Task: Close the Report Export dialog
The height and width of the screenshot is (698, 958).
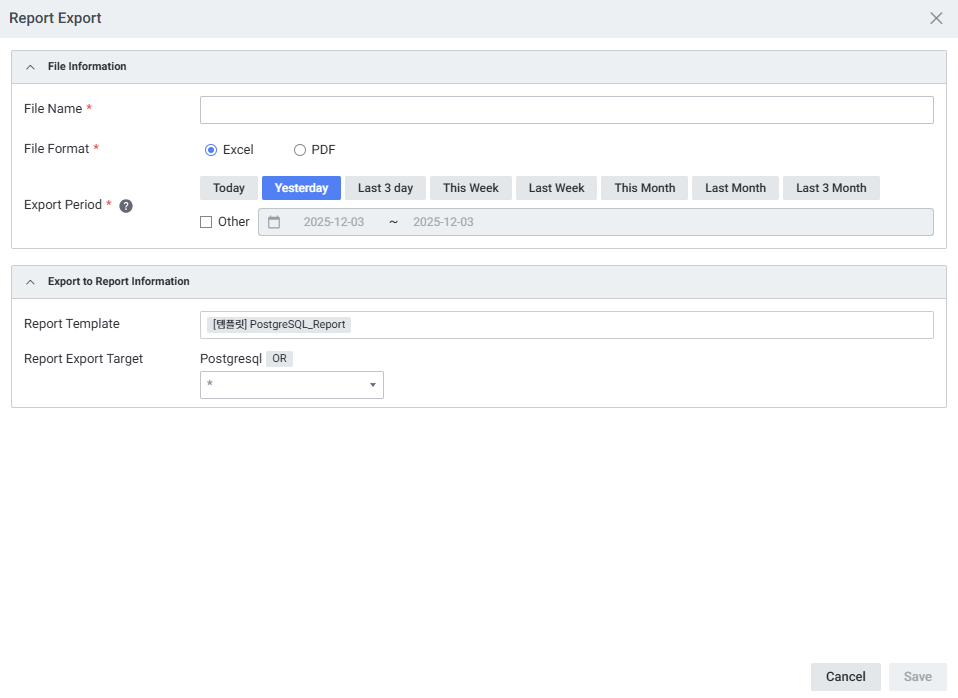Action: click(936, 18)
